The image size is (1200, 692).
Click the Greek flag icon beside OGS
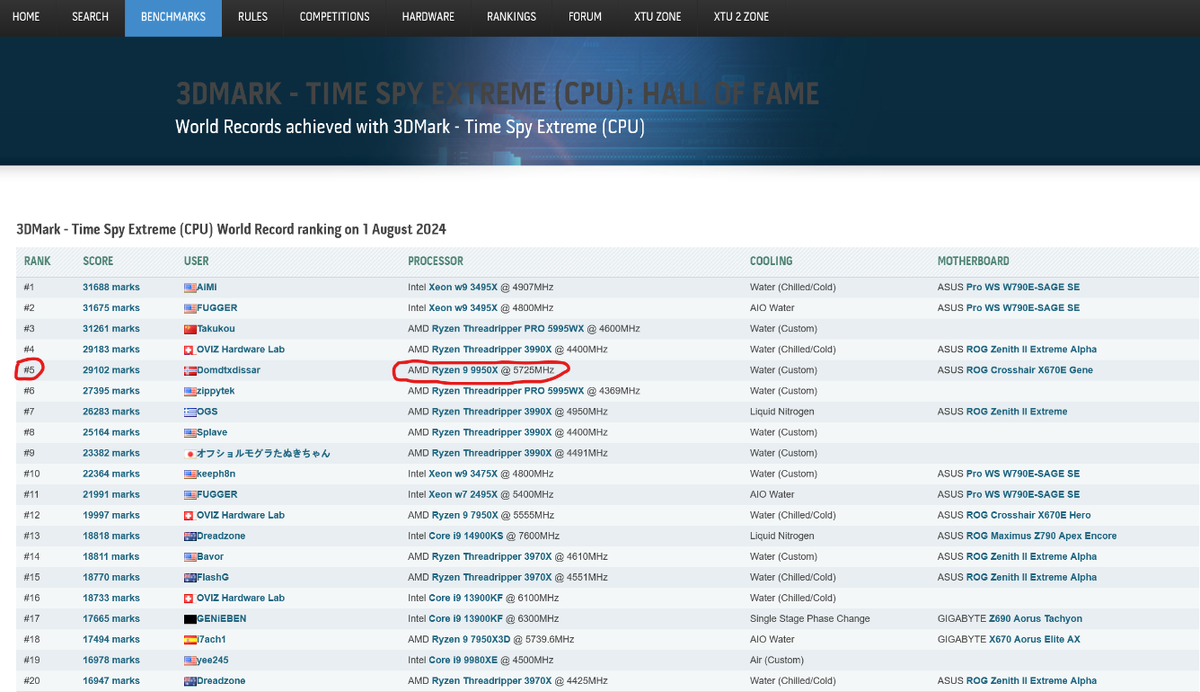[190, 412]
